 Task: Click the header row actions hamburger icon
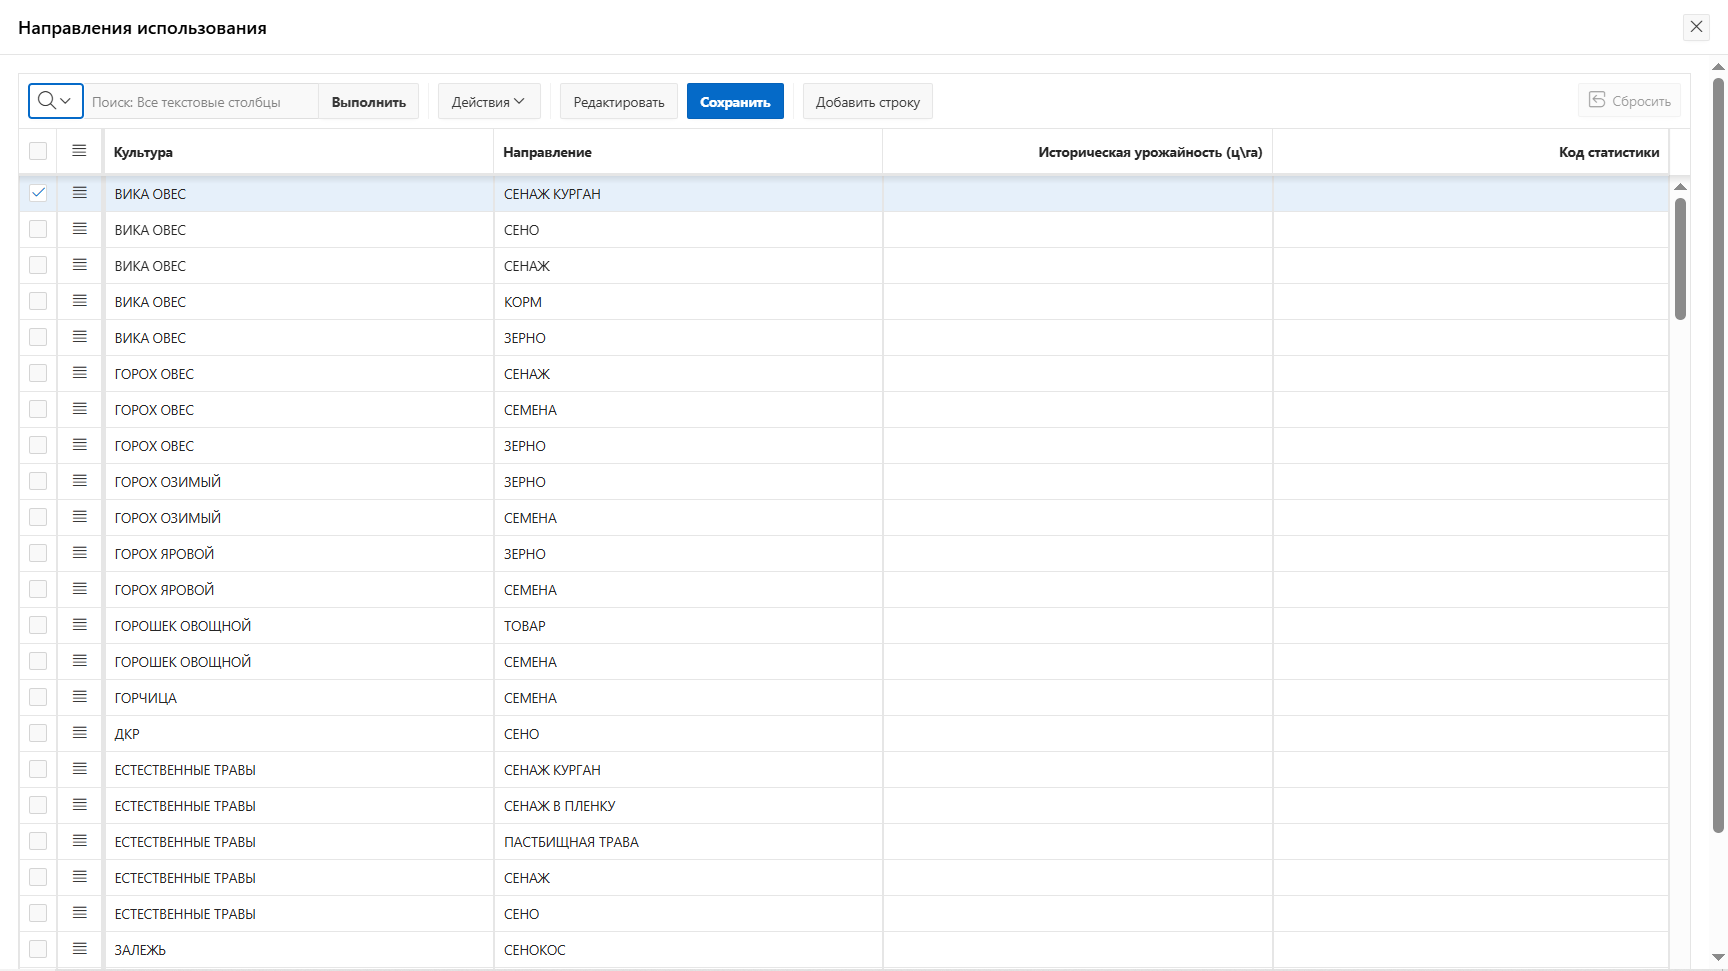(80, 151)
